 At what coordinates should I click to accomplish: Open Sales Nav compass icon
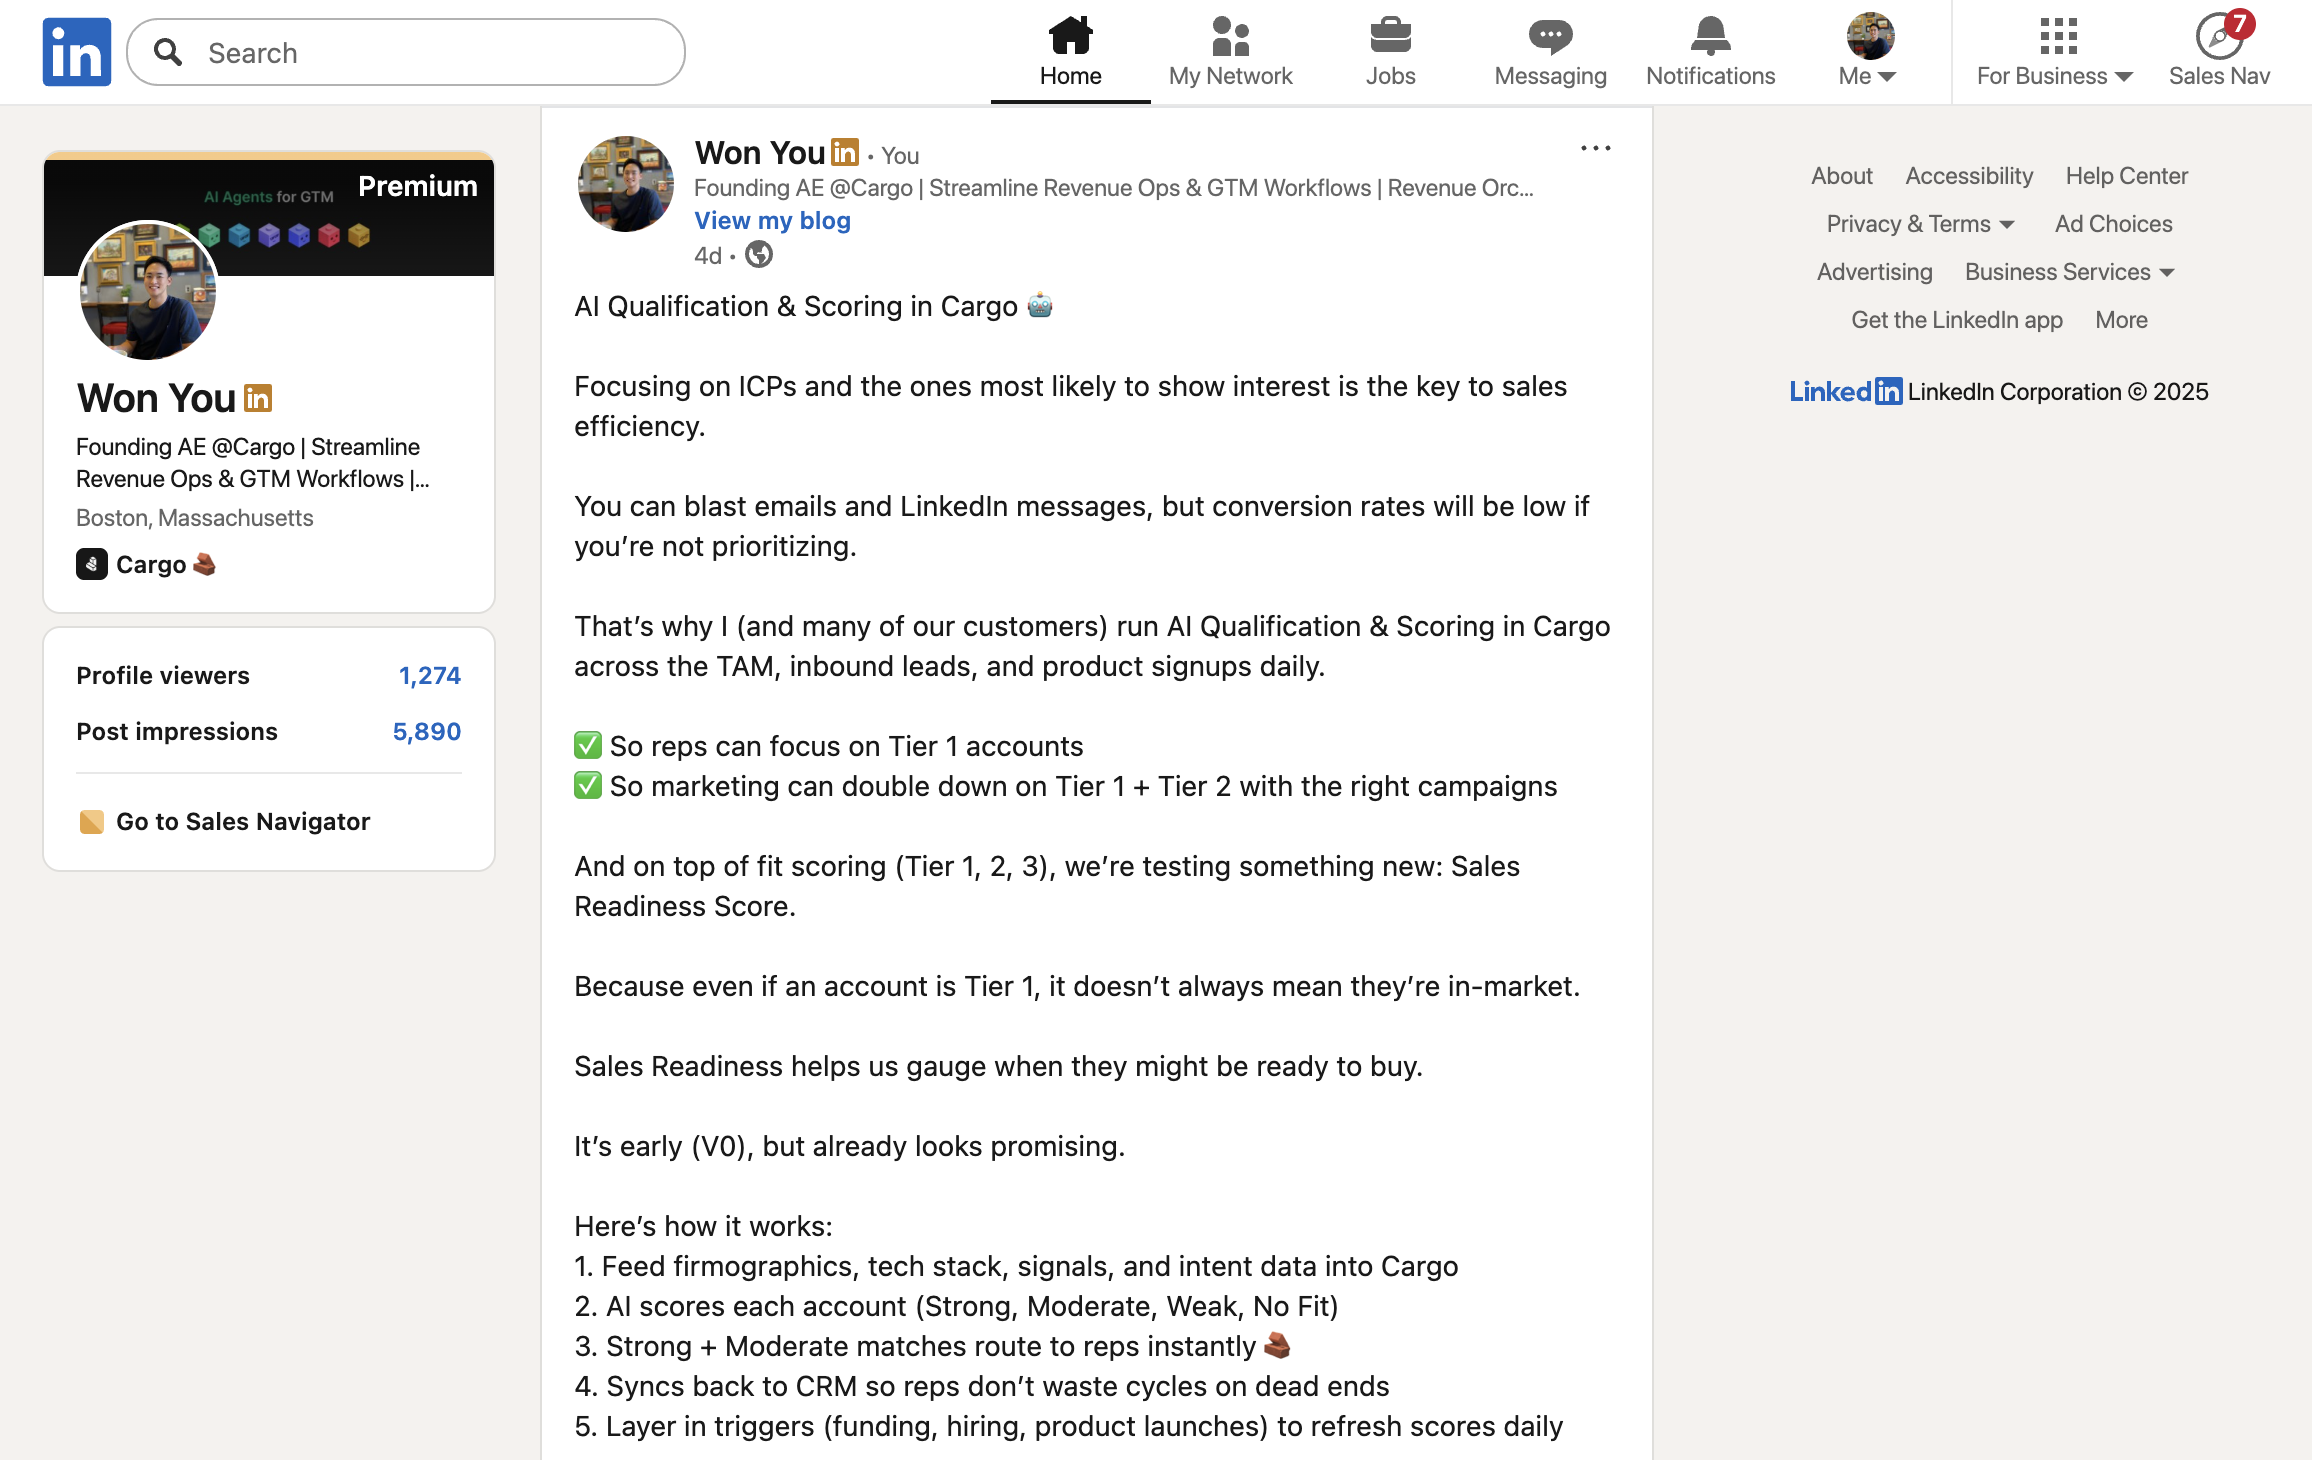point(2219,38)
